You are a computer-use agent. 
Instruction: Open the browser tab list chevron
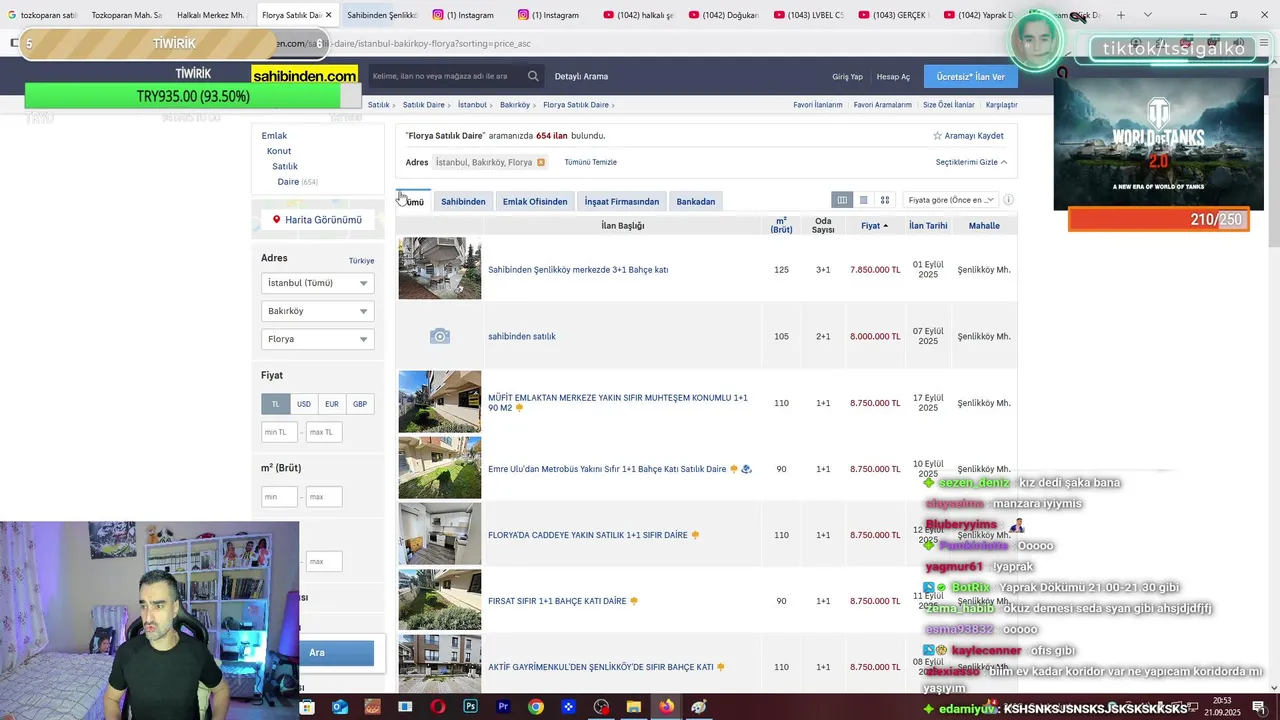(x=1148, y=15)
